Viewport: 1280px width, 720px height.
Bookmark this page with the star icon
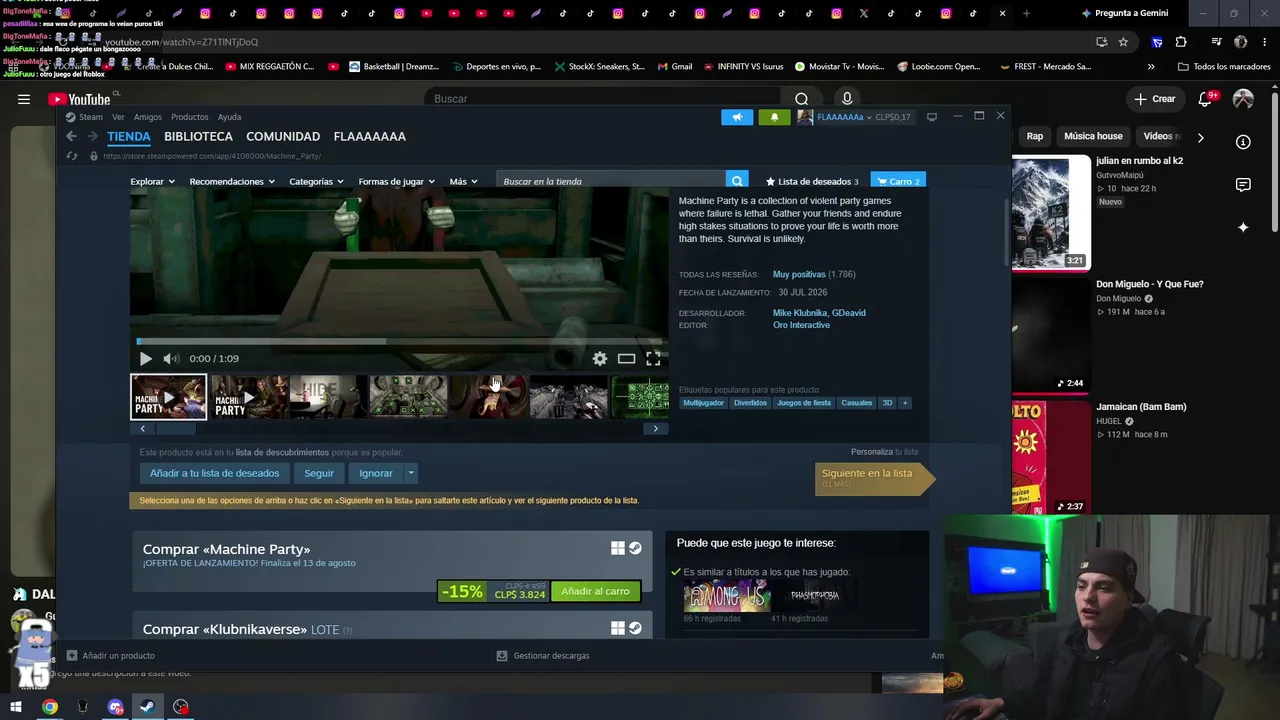(1123, 42)
